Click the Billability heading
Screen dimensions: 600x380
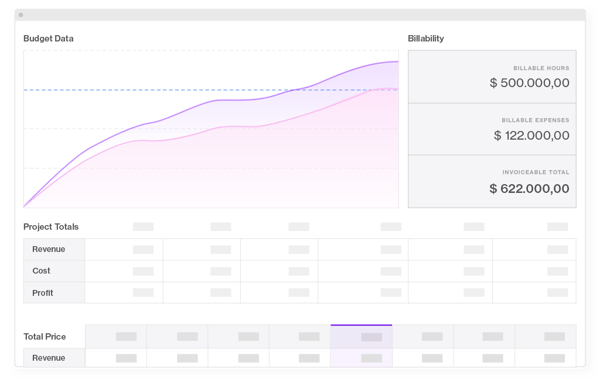click(426, 38)
